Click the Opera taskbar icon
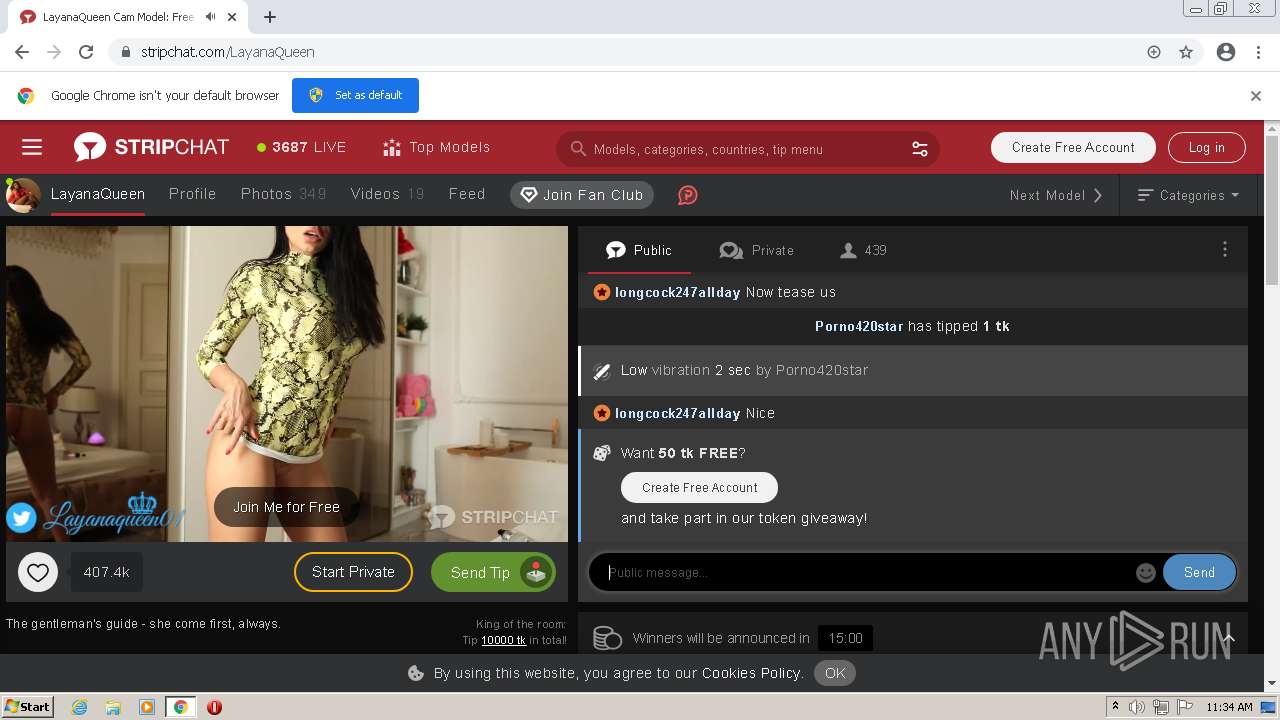The width and height of the screenshot is (1280, 720). point(214,707)
